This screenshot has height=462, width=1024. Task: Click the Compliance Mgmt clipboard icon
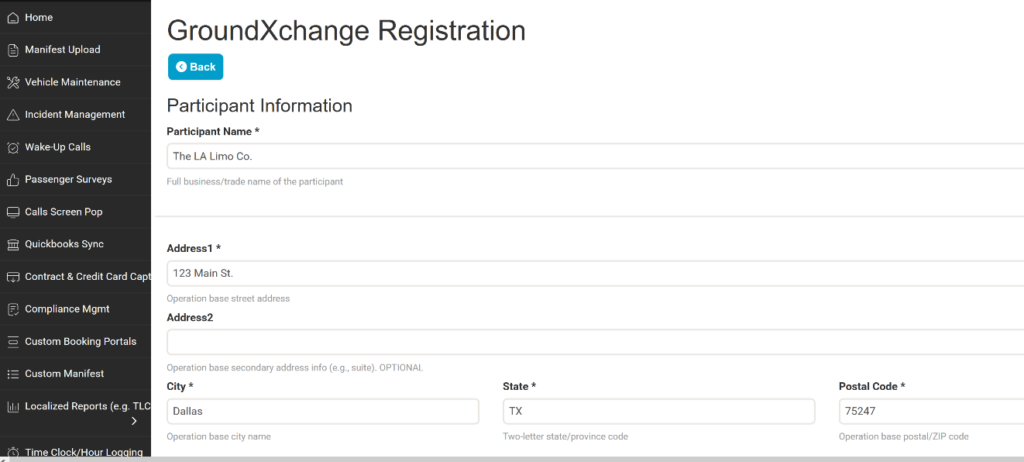[x=13, y=309]
